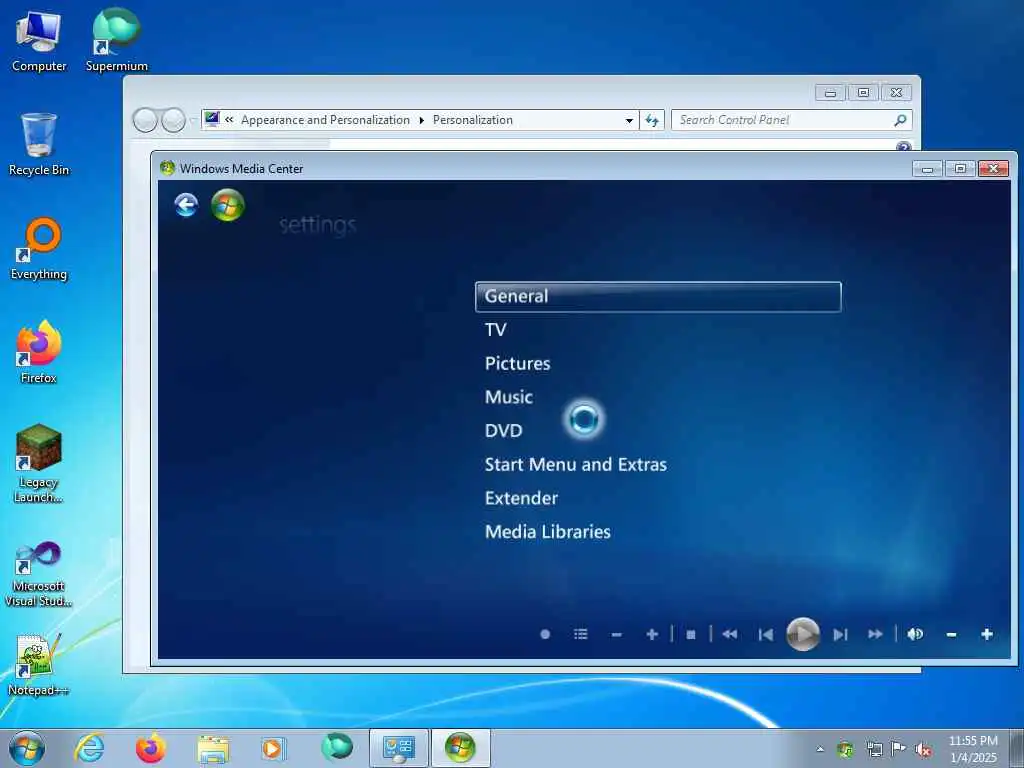Open the guide list icon in transport bar

[x=581, y=634]
